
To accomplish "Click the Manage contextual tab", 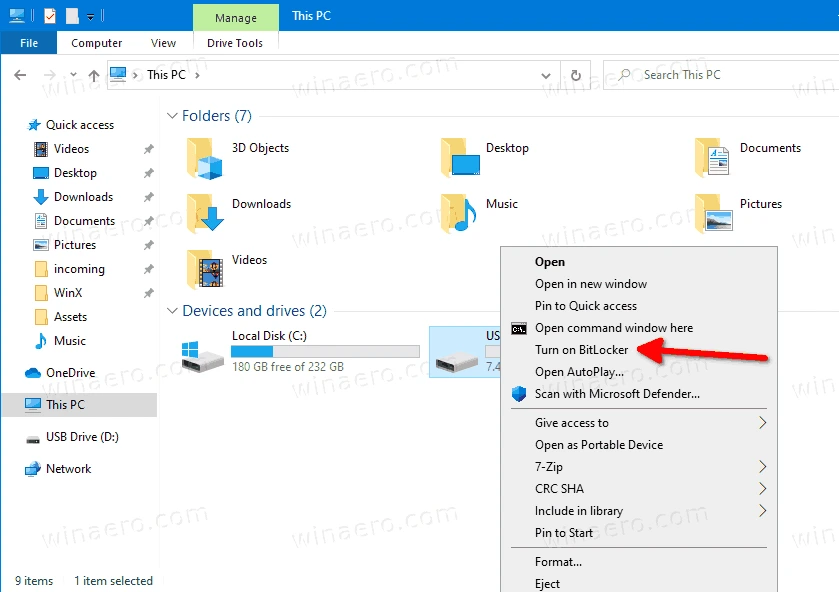I will (x=236, y=18).
